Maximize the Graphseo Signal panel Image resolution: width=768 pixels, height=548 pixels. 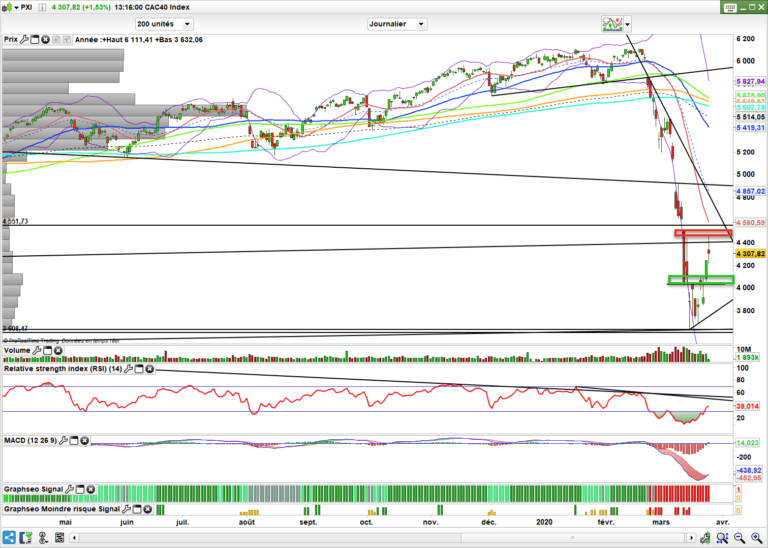tap(81, 488)
